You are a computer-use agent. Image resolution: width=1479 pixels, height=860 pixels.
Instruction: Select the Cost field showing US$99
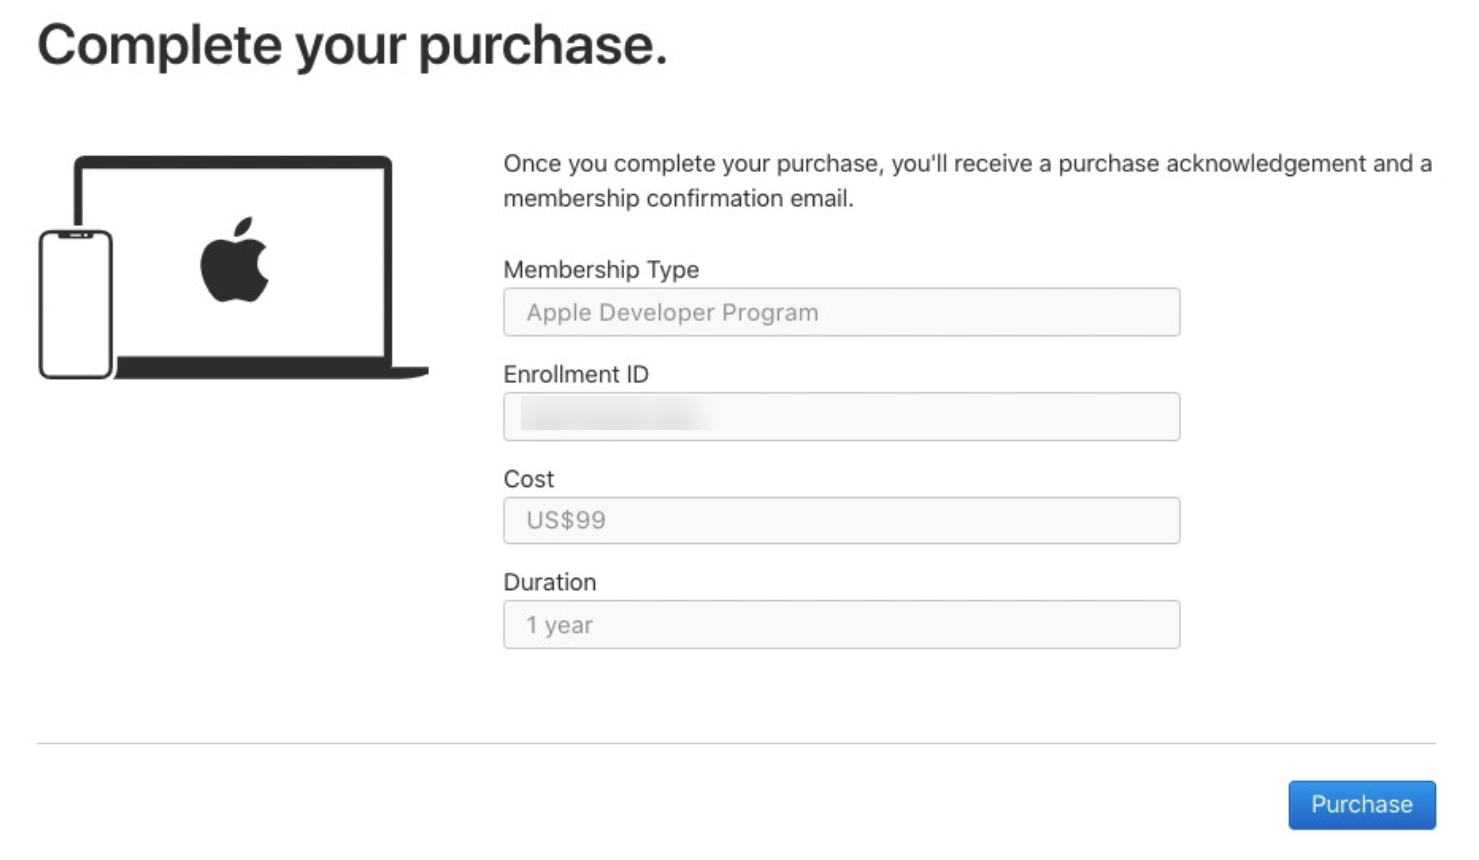841,520
